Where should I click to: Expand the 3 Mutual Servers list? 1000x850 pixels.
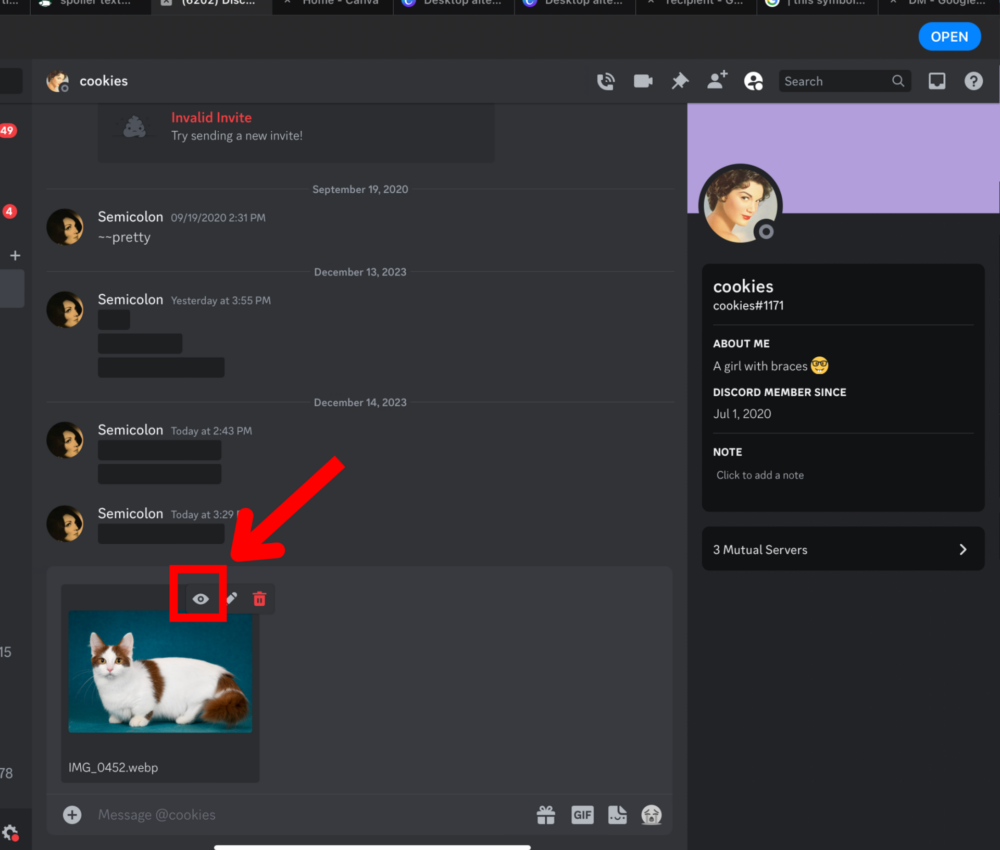pos(843,549)
